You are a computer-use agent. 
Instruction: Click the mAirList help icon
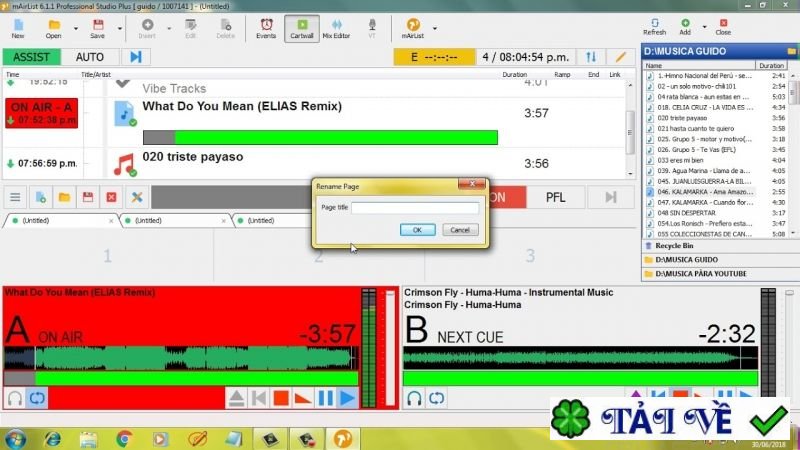pos(413,29)
